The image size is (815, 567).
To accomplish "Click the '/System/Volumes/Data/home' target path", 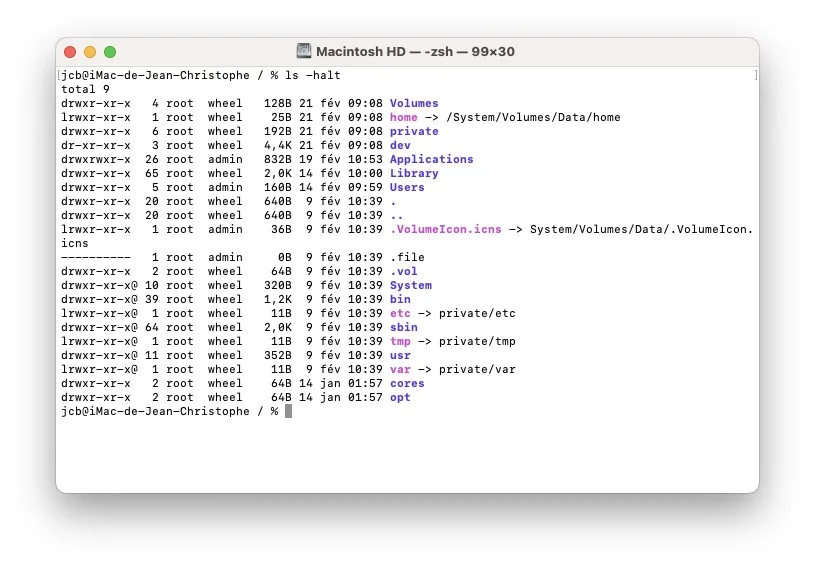I will tap(533, 117).
